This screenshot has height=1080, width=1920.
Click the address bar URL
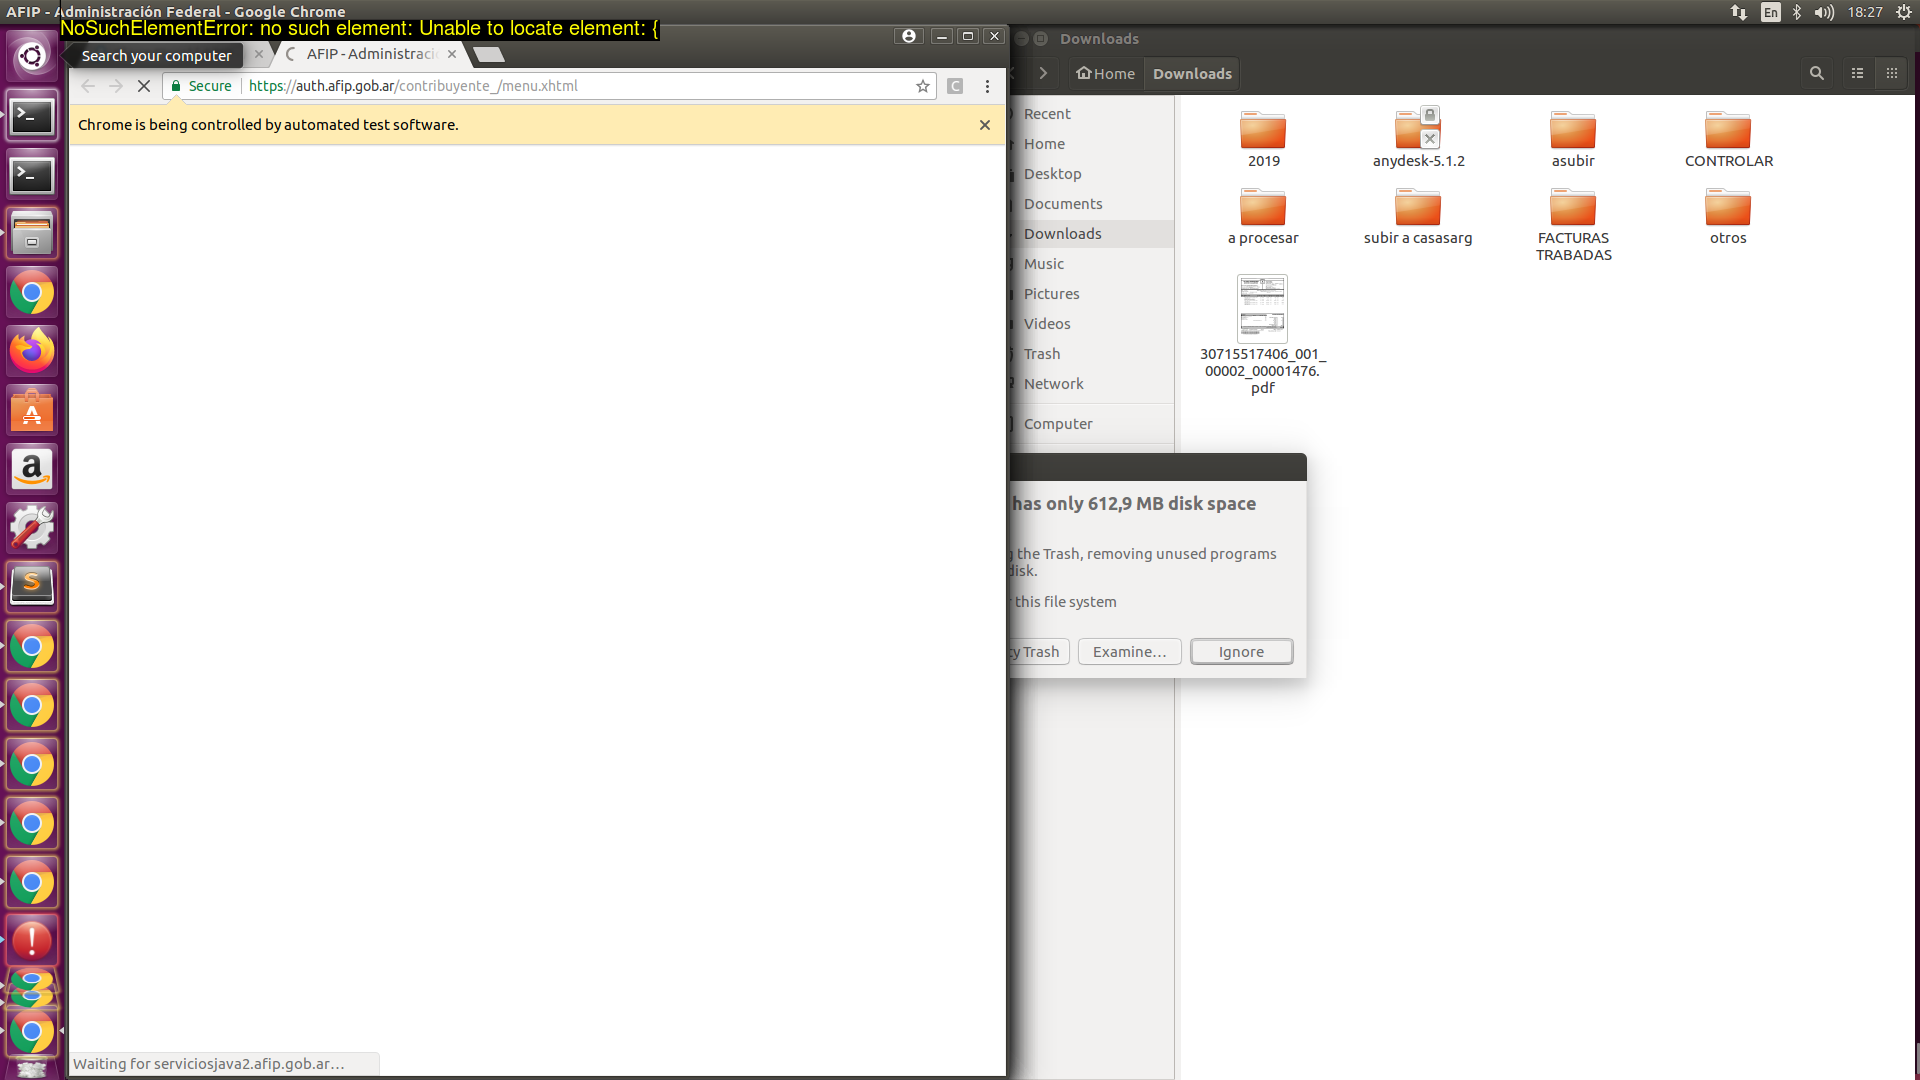coord(413,86)
